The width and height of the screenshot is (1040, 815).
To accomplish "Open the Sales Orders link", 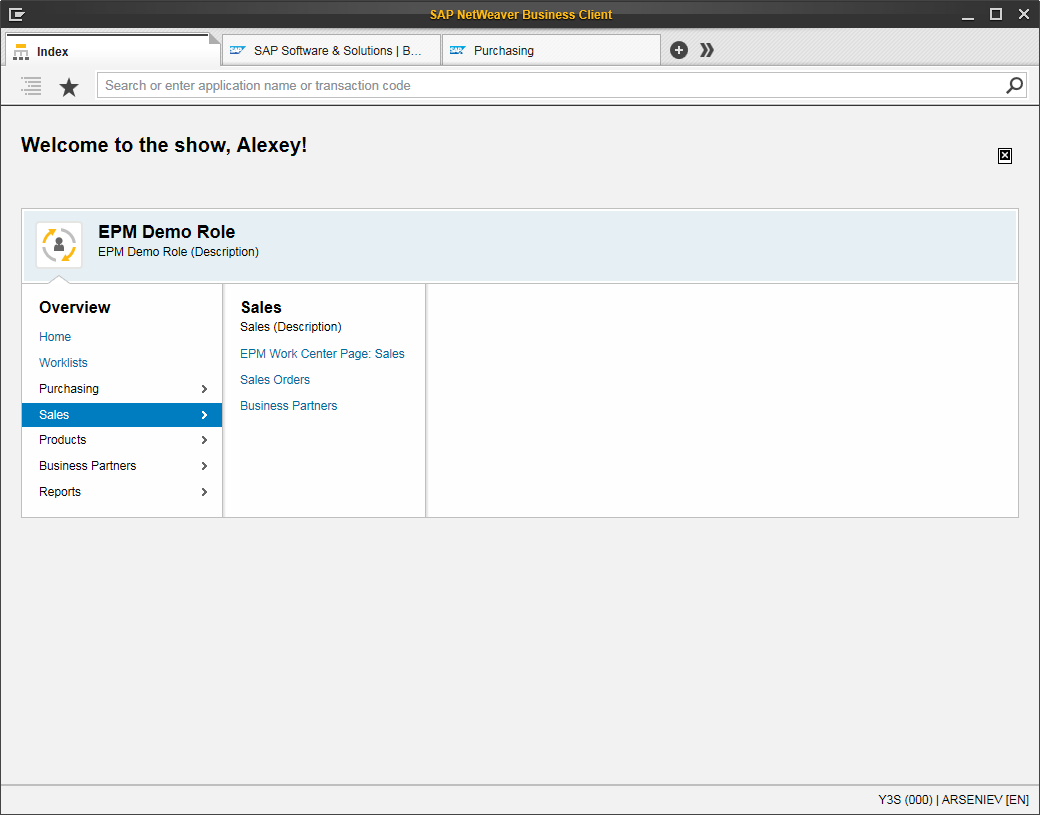I will click(x=275, y=380).
